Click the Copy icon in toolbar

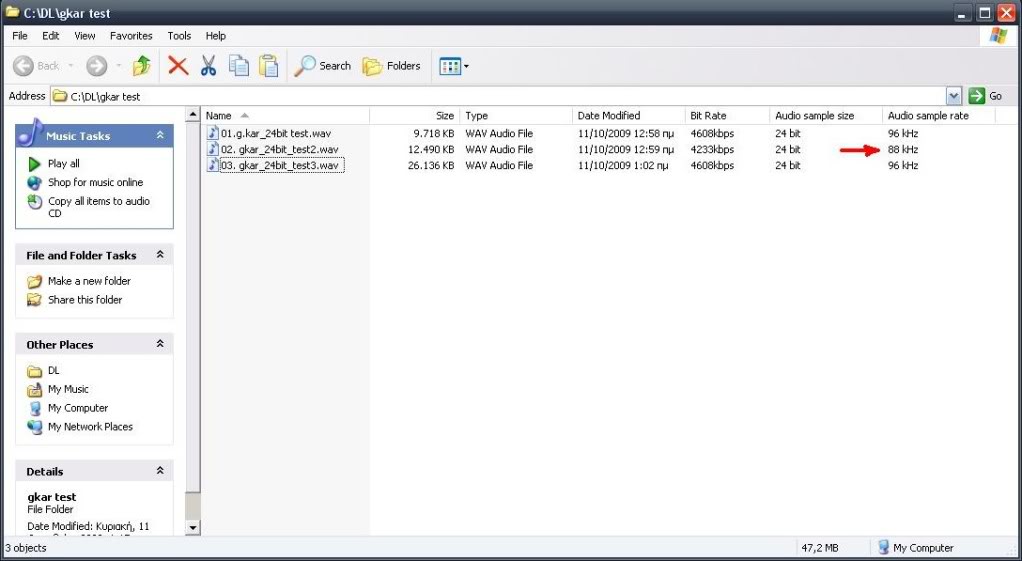(239, 66)
